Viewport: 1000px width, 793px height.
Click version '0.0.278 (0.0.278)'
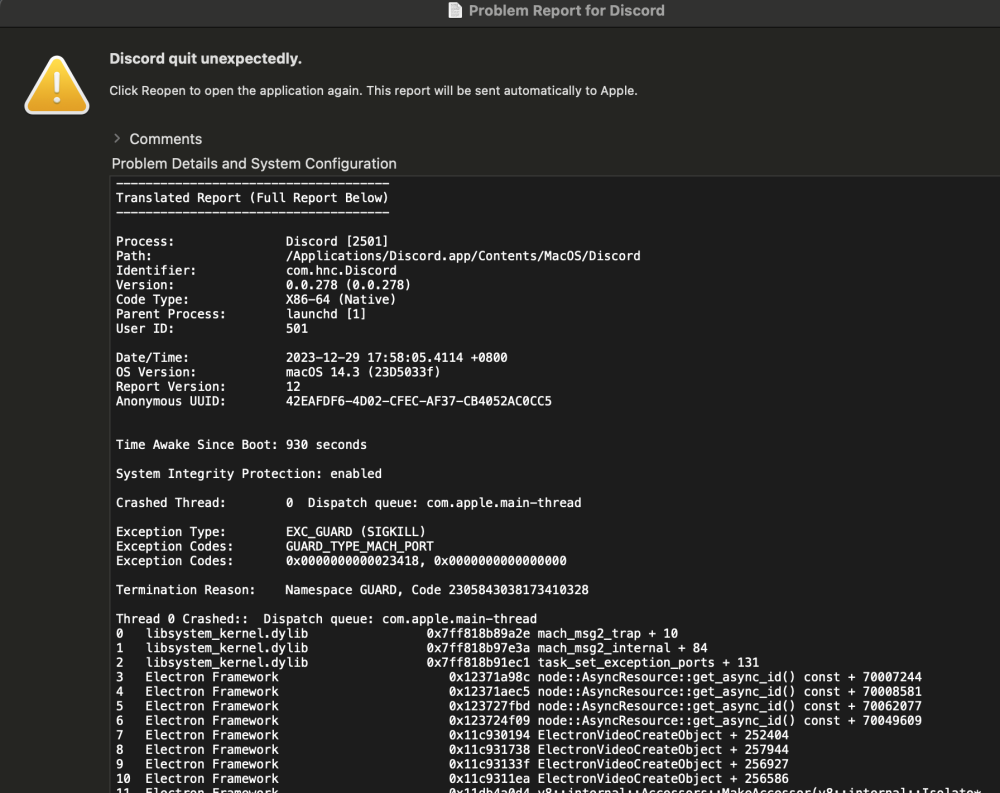[x=348, y=285]
